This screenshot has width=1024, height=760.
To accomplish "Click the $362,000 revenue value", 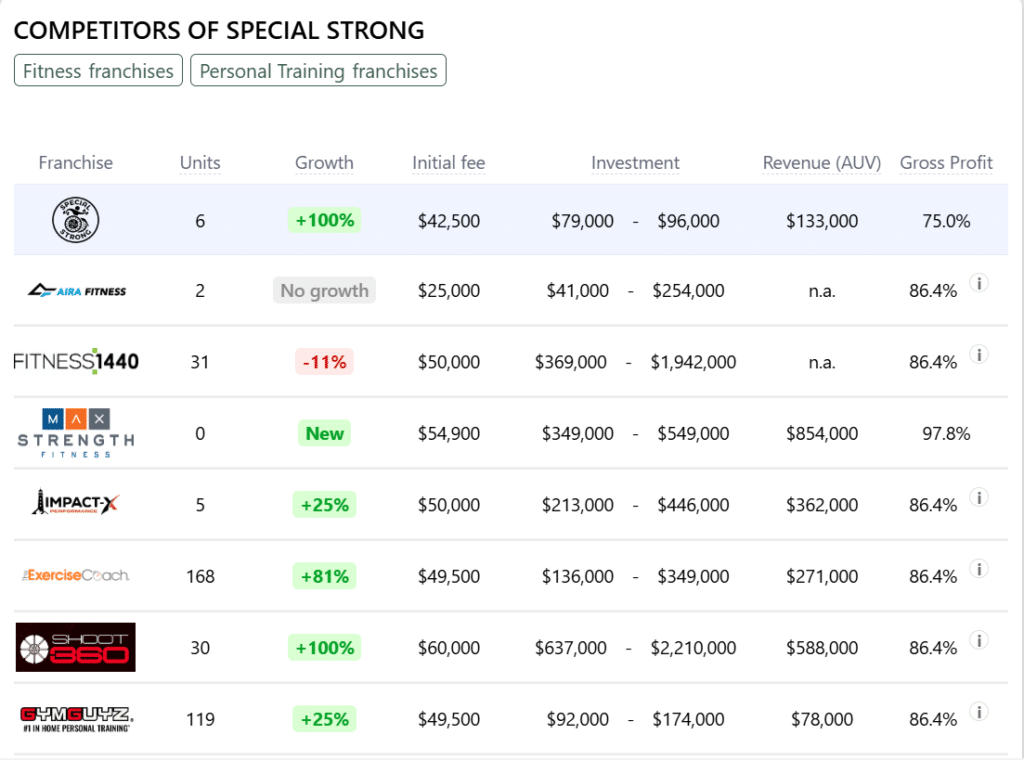I will (822, 505).
